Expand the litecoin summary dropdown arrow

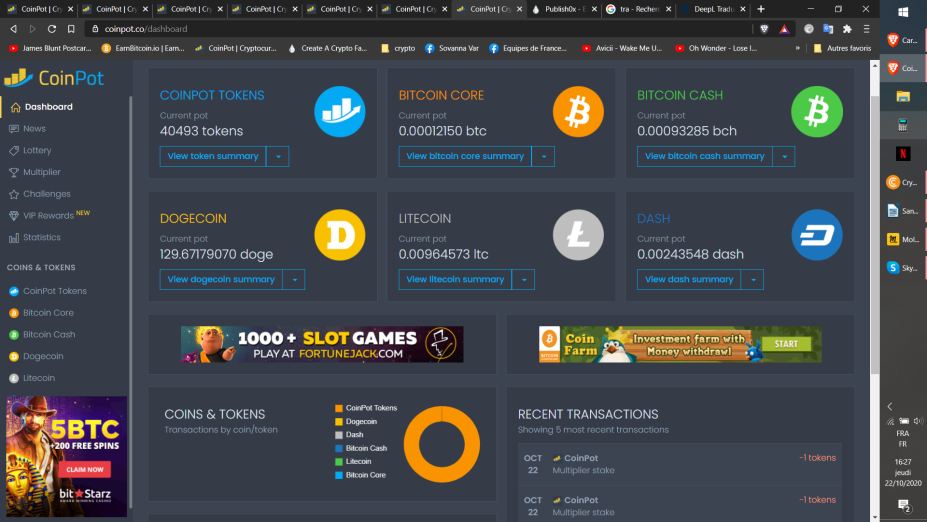(x=523, y=280)
